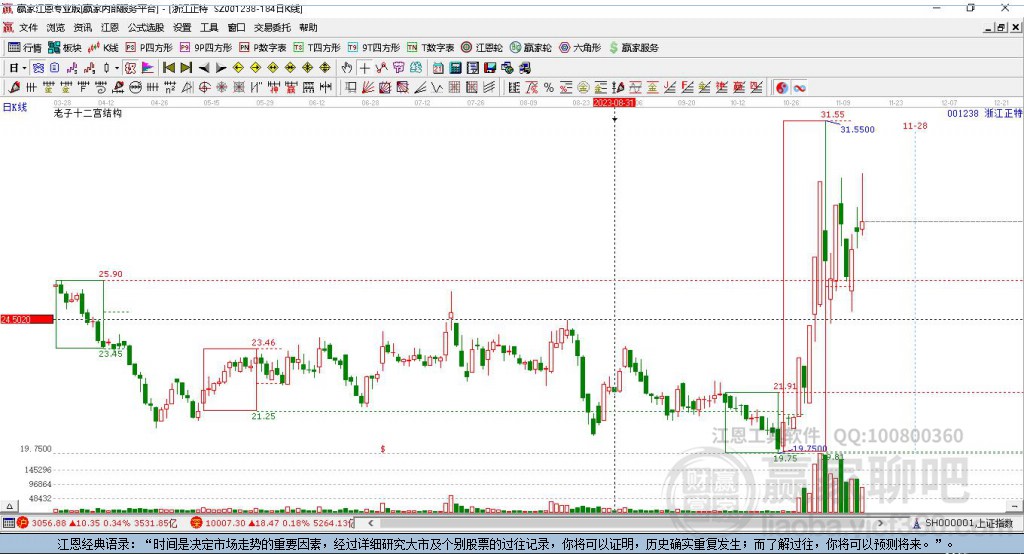Select the 2023-08-31 date marker

tap(614, 103)
